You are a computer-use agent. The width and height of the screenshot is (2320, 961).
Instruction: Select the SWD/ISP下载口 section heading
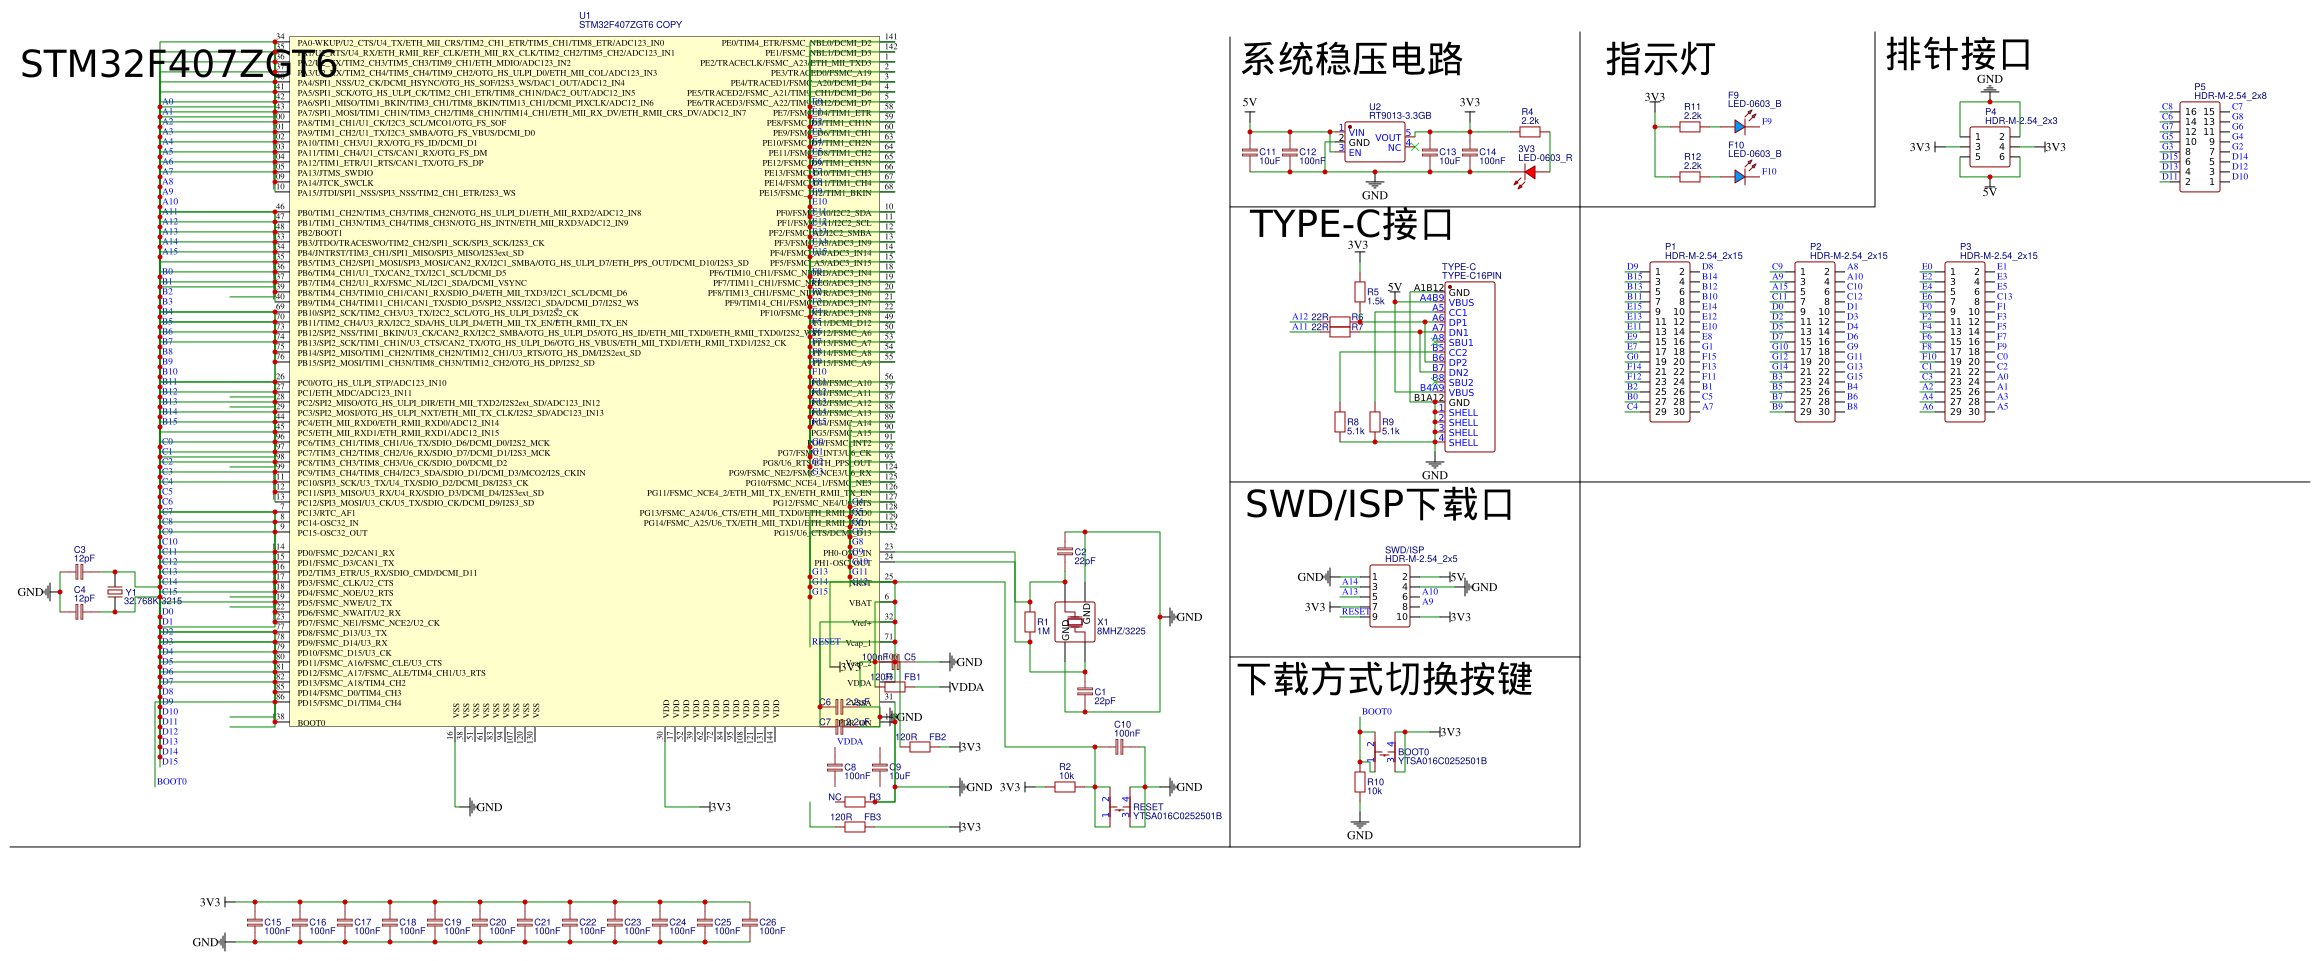(x=1379, y=504)
